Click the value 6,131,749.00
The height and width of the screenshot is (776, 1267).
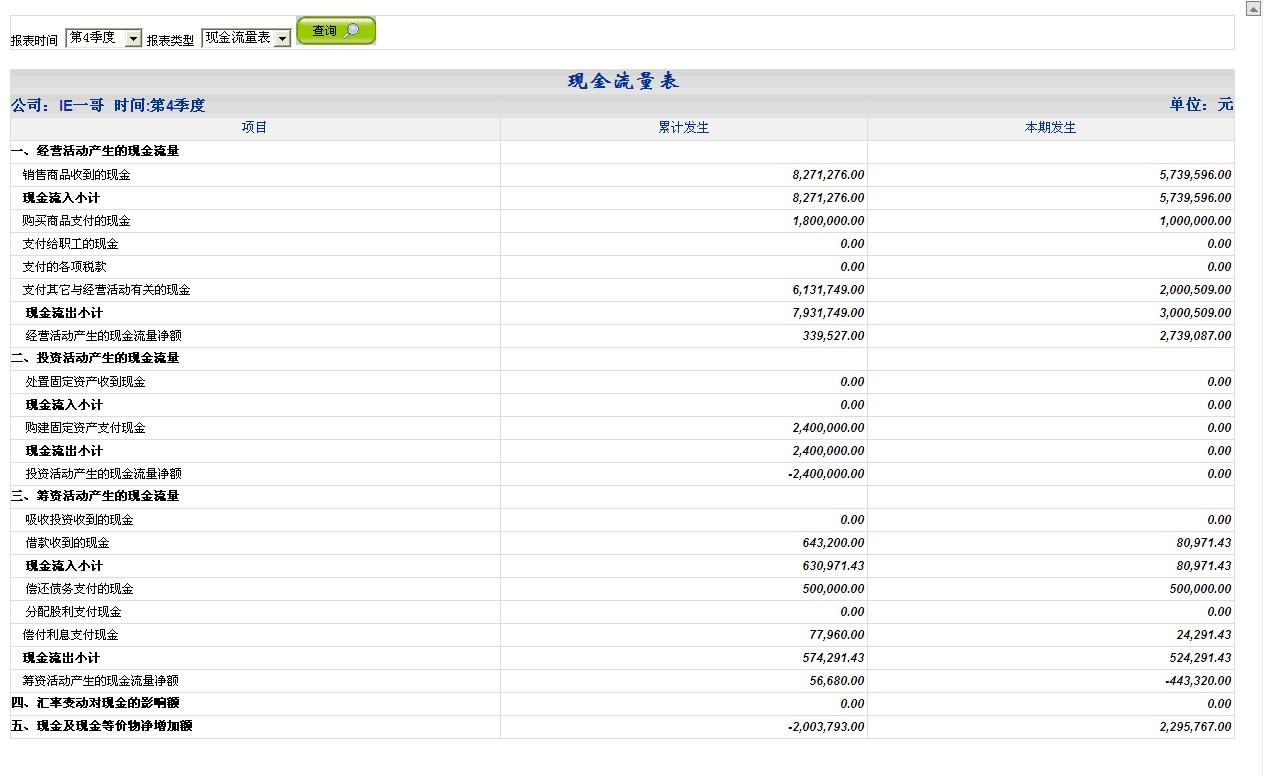coord(828,290)
